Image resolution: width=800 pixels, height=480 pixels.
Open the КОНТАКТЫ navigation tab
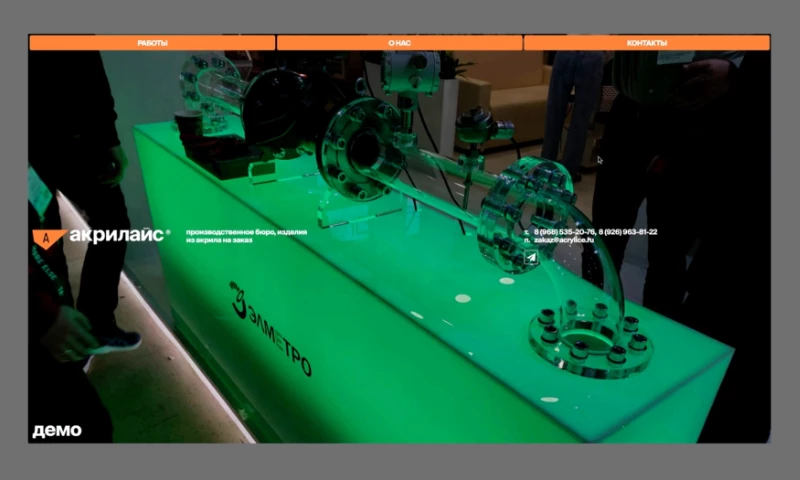(x=646, y=43)
